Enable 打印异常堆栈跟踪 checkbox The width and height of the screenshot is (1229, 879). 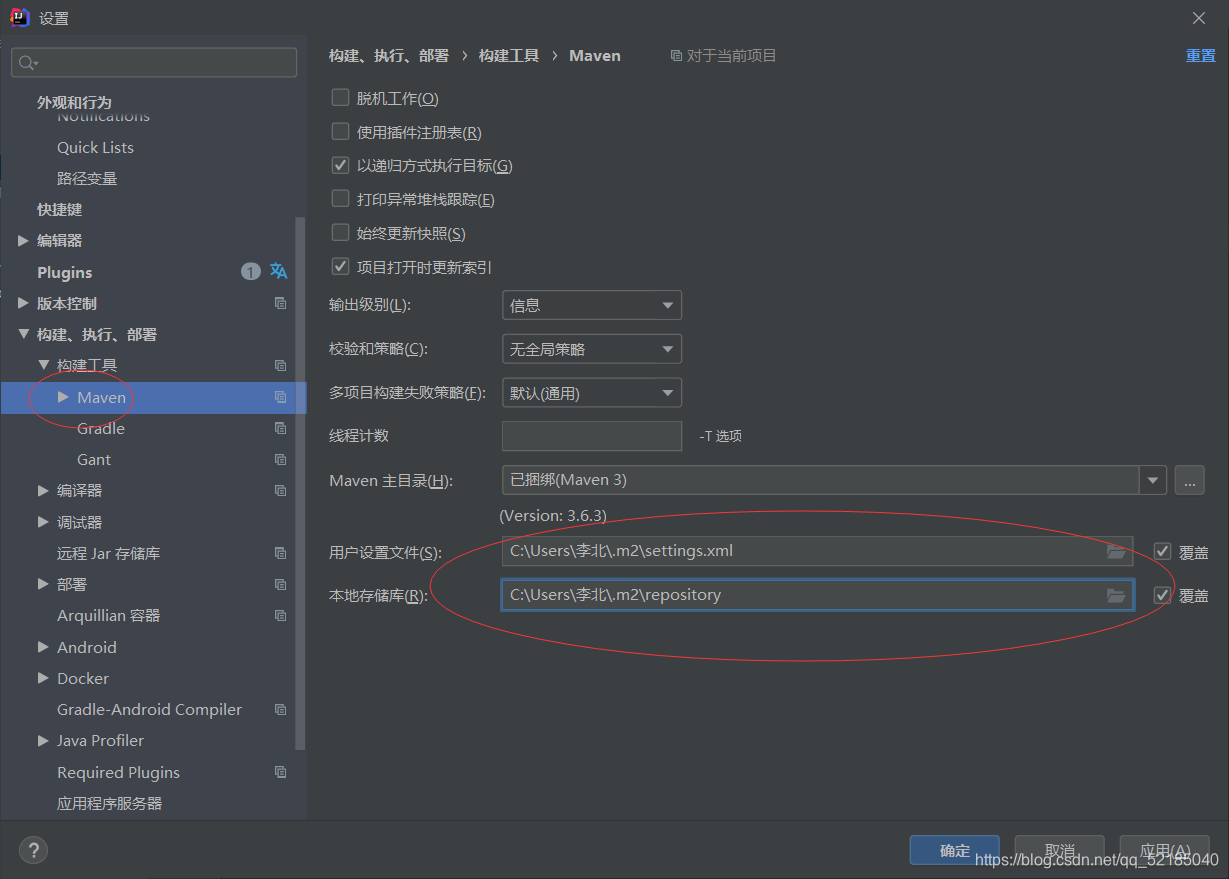click(340, 199)
